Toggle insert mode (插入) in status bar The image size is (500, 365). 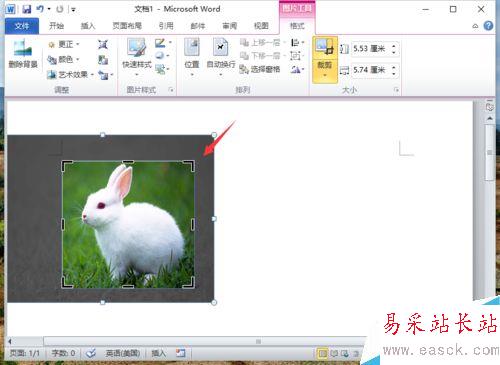tap(158, 353)
